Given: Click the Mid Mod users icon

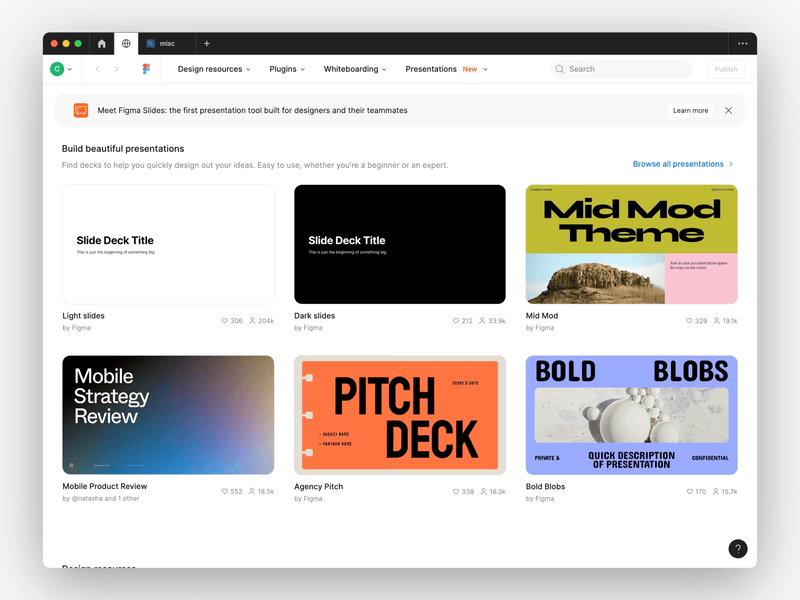Looking at the screenshot, I should 716,320.
